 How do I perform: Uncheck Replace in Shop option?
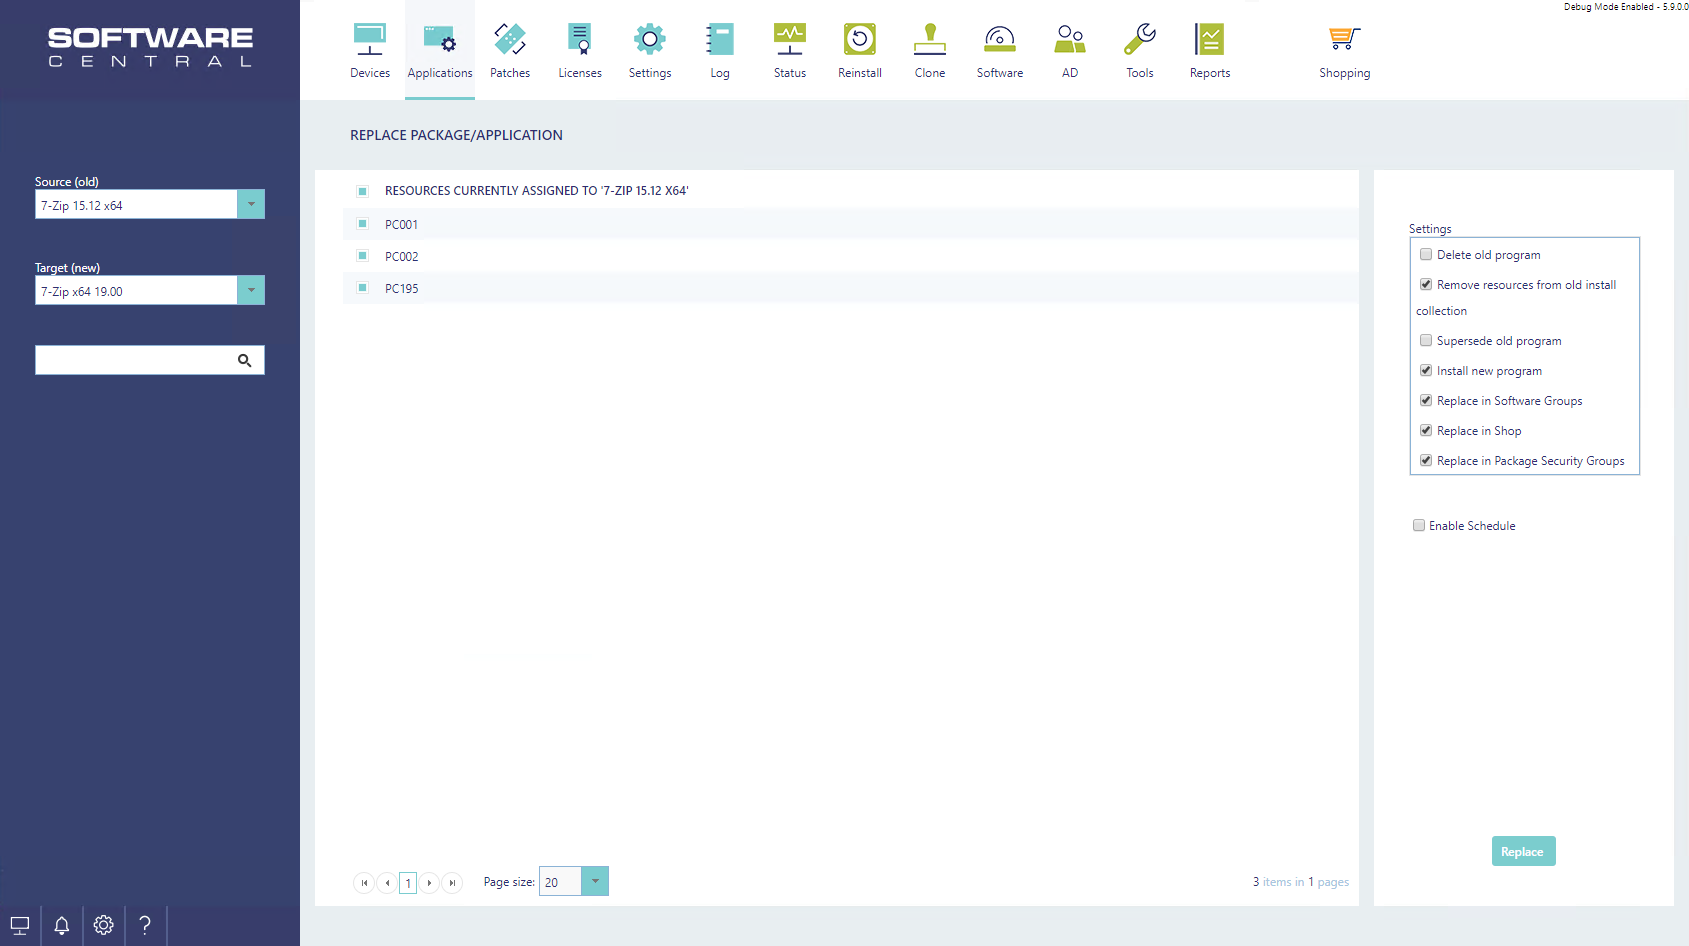(x=1426, y=431)
